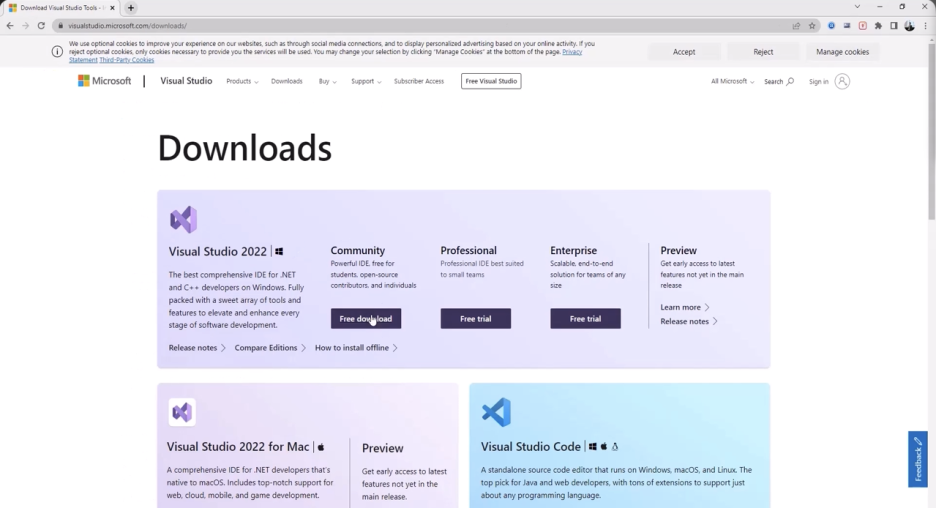This screenshot has width=936, height=508.
Task: Open the Third-Party Cookies link
Action: coord(127,60)
